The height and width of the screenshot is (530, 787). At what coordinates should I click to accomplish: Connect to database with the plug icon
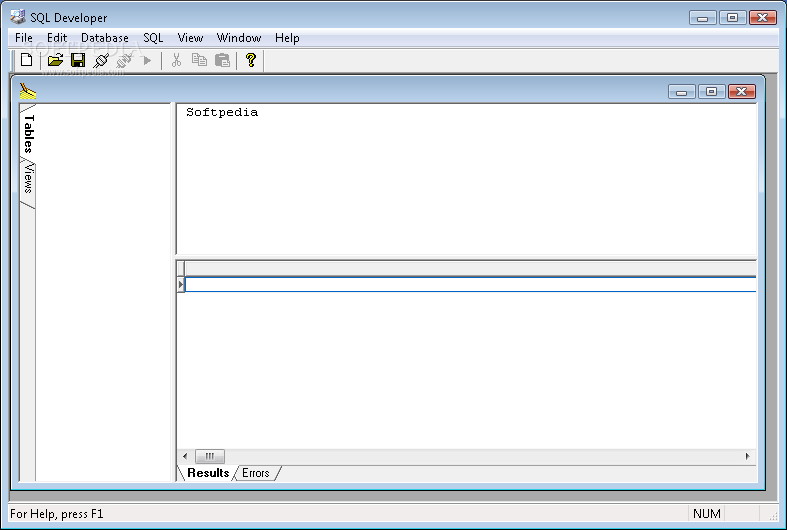pyautogui.click(x=101, y=60)
